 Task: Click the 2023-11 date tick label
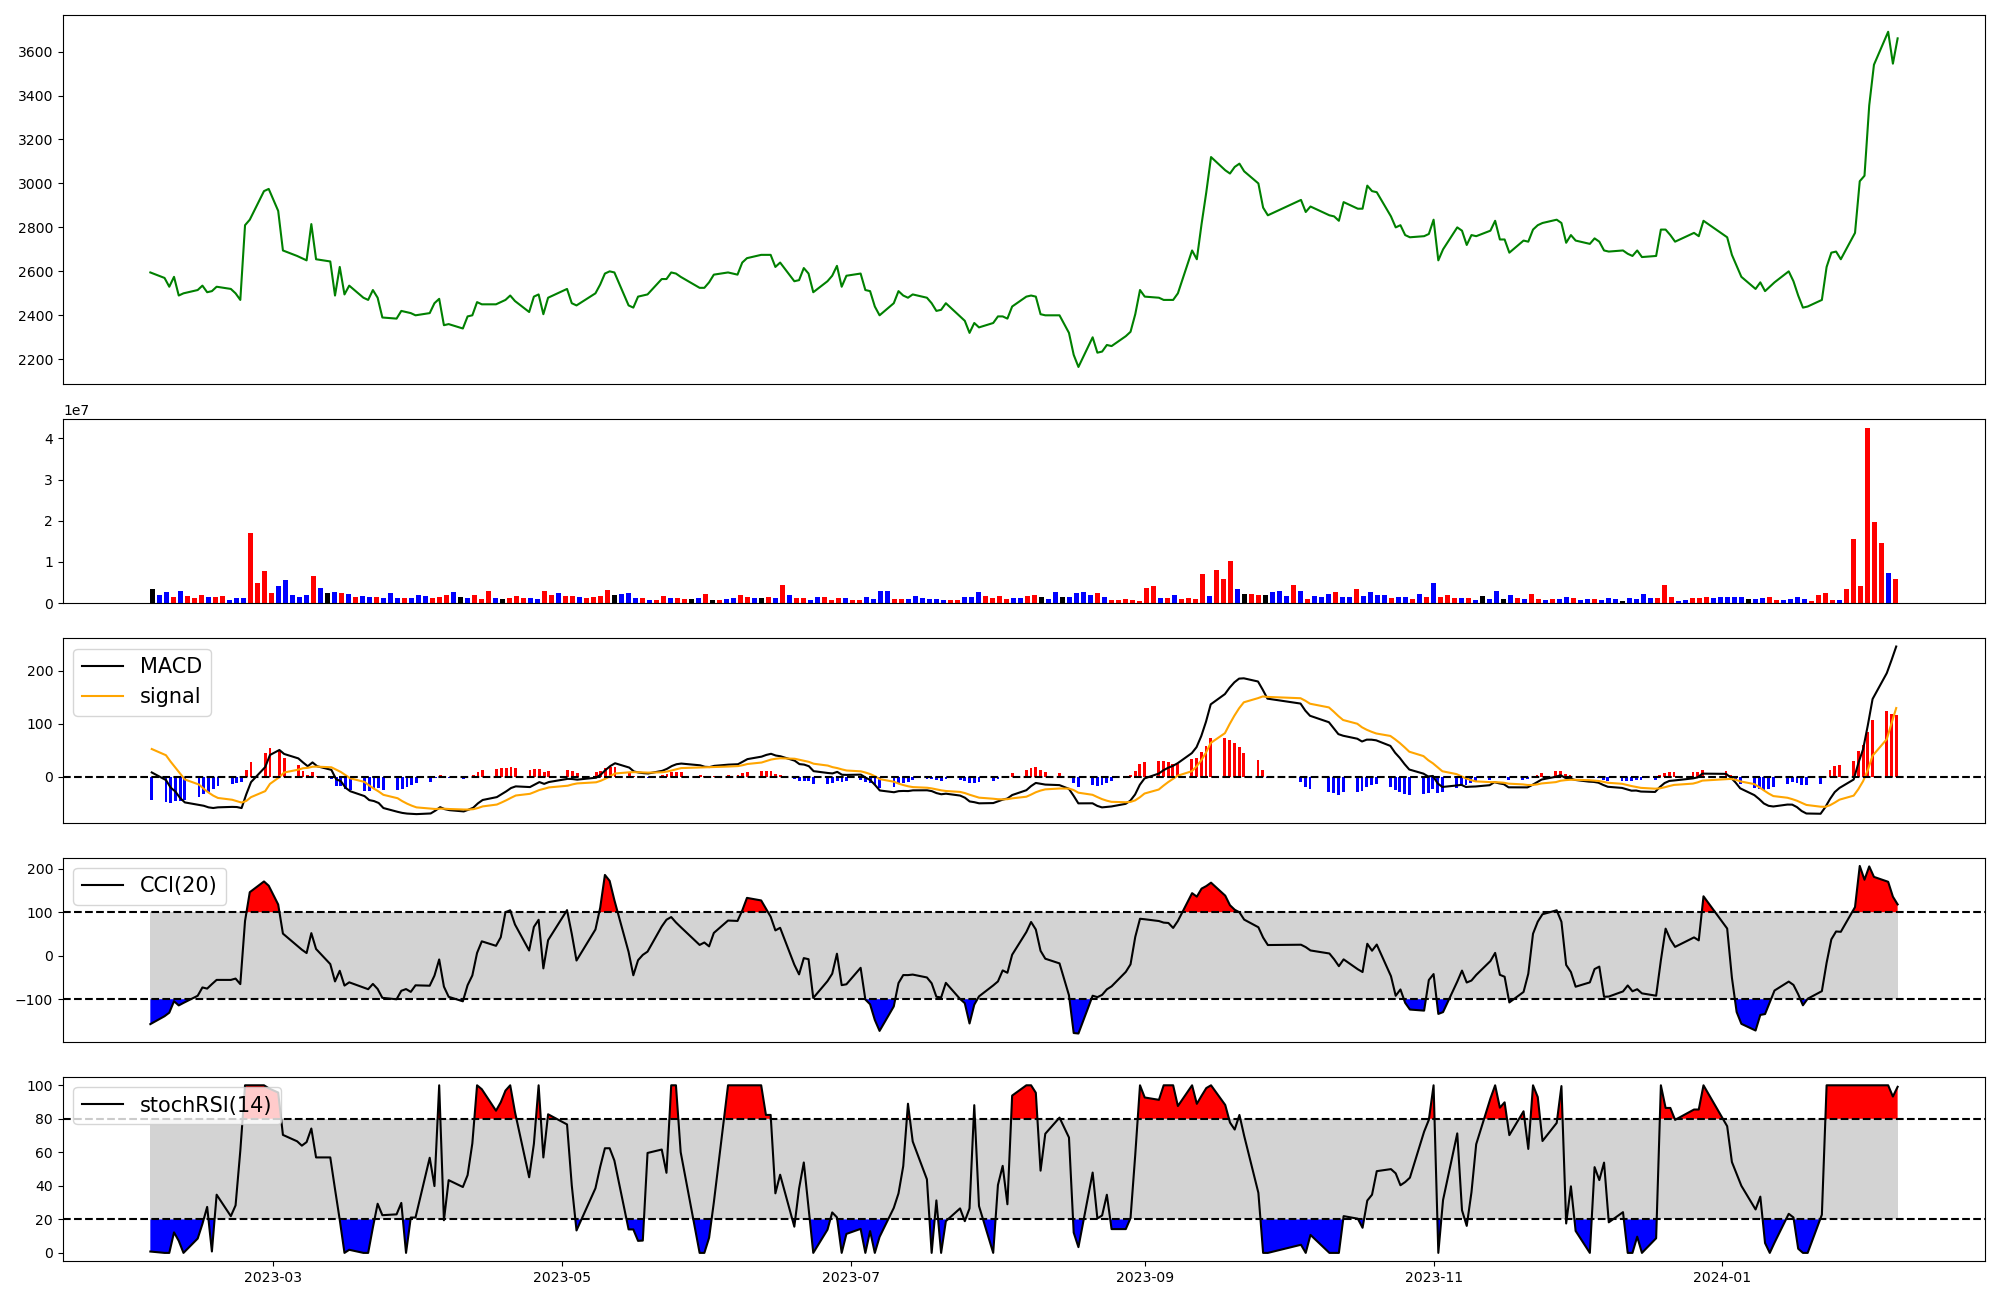click(1434, 1276)
